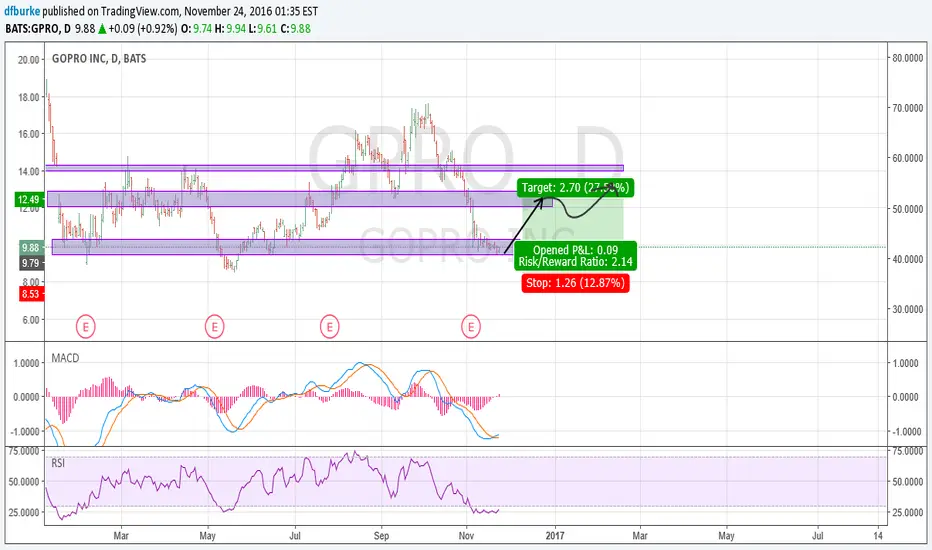Click the 25.0000 RSI level on right scale
The image size is (932, 550).
click(908, 512)
